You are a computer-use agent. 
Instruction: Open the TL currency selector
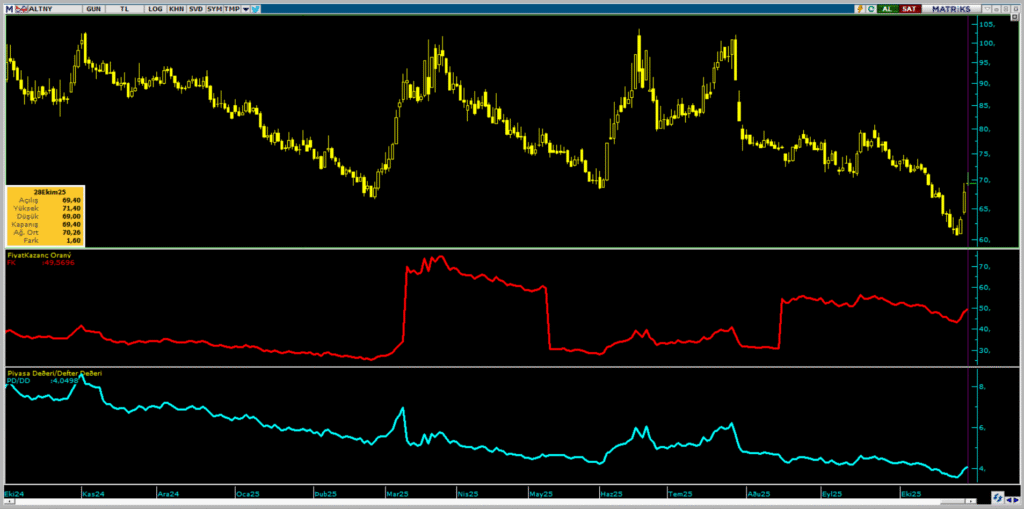tap(124, 8)
